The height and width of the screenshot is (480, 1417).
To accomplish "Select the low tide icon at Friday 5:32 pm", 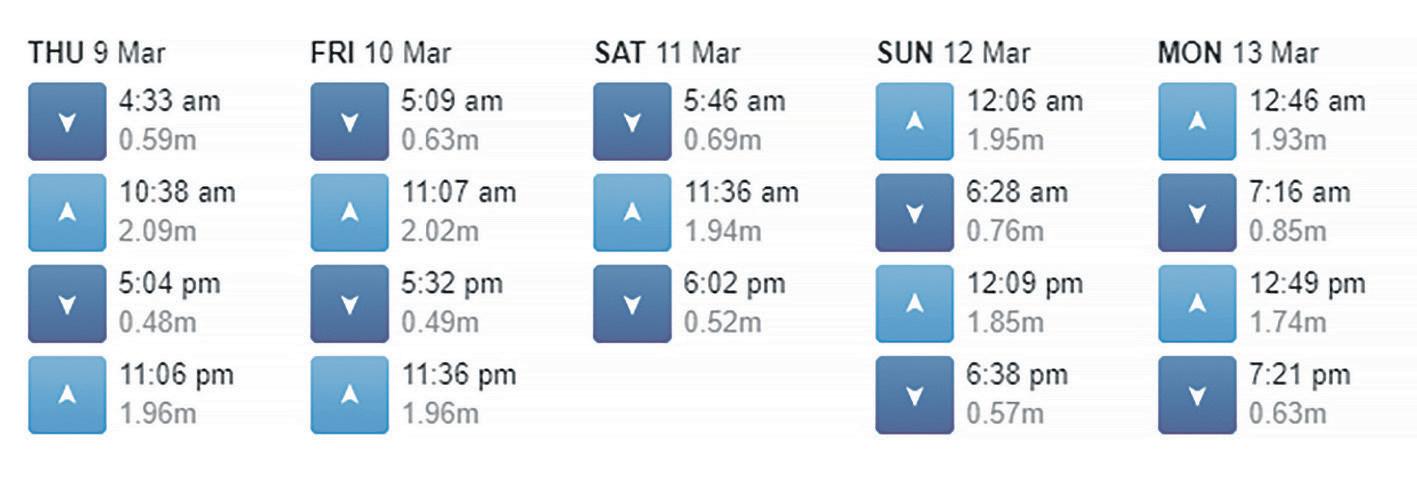I will tap(349, 303).
